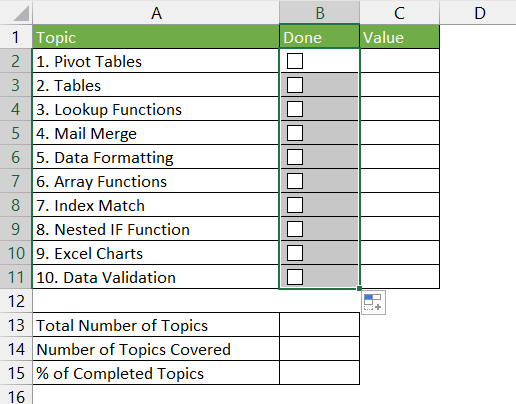This screenshot has width=516, height=404.
Task: Check the Pivot Tables done checkbox
Action: tap(295, 61)
